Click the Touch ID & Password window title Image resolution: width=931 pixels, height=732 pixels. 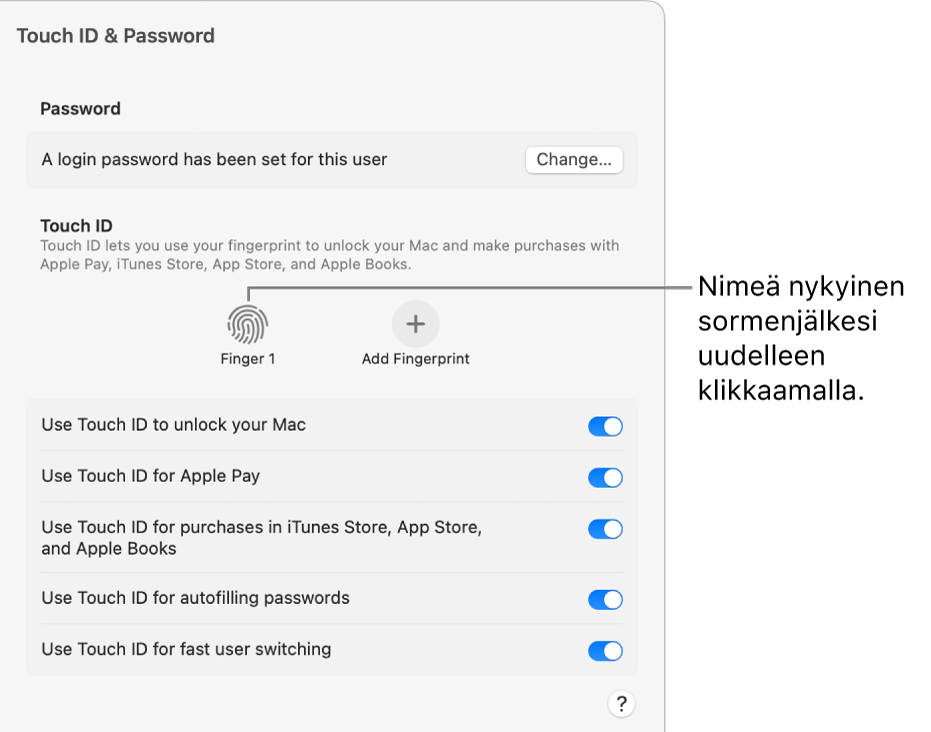tap(115, 35)
